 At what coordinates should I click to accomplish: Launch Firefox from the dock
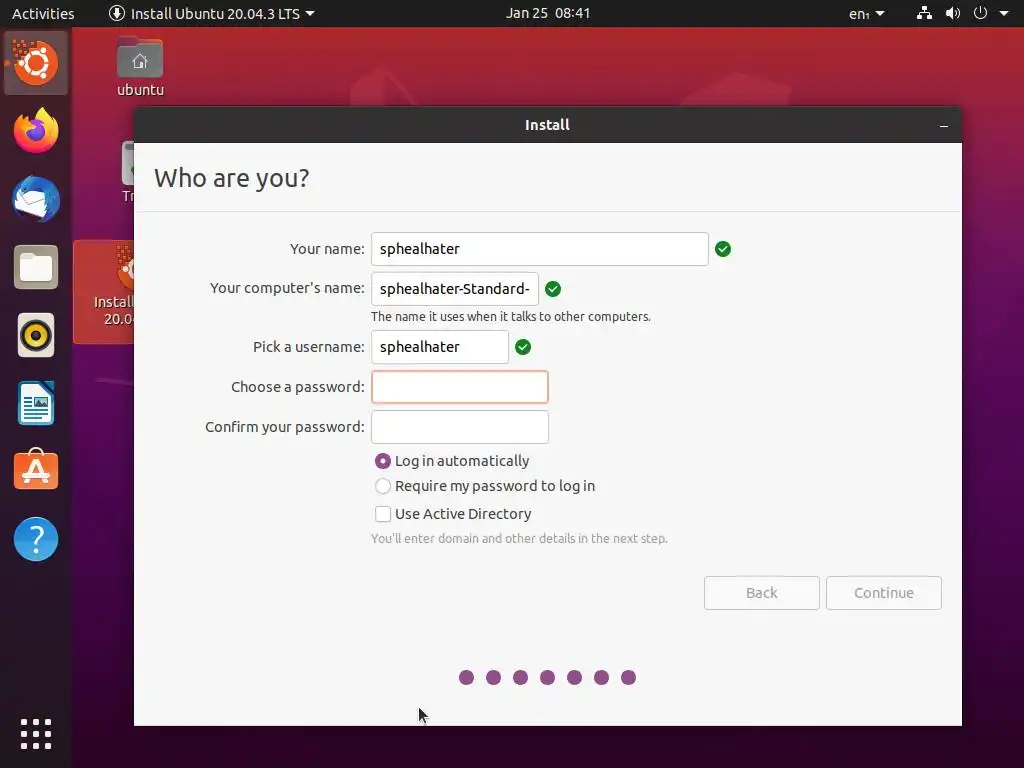click(x=36, y=131)
